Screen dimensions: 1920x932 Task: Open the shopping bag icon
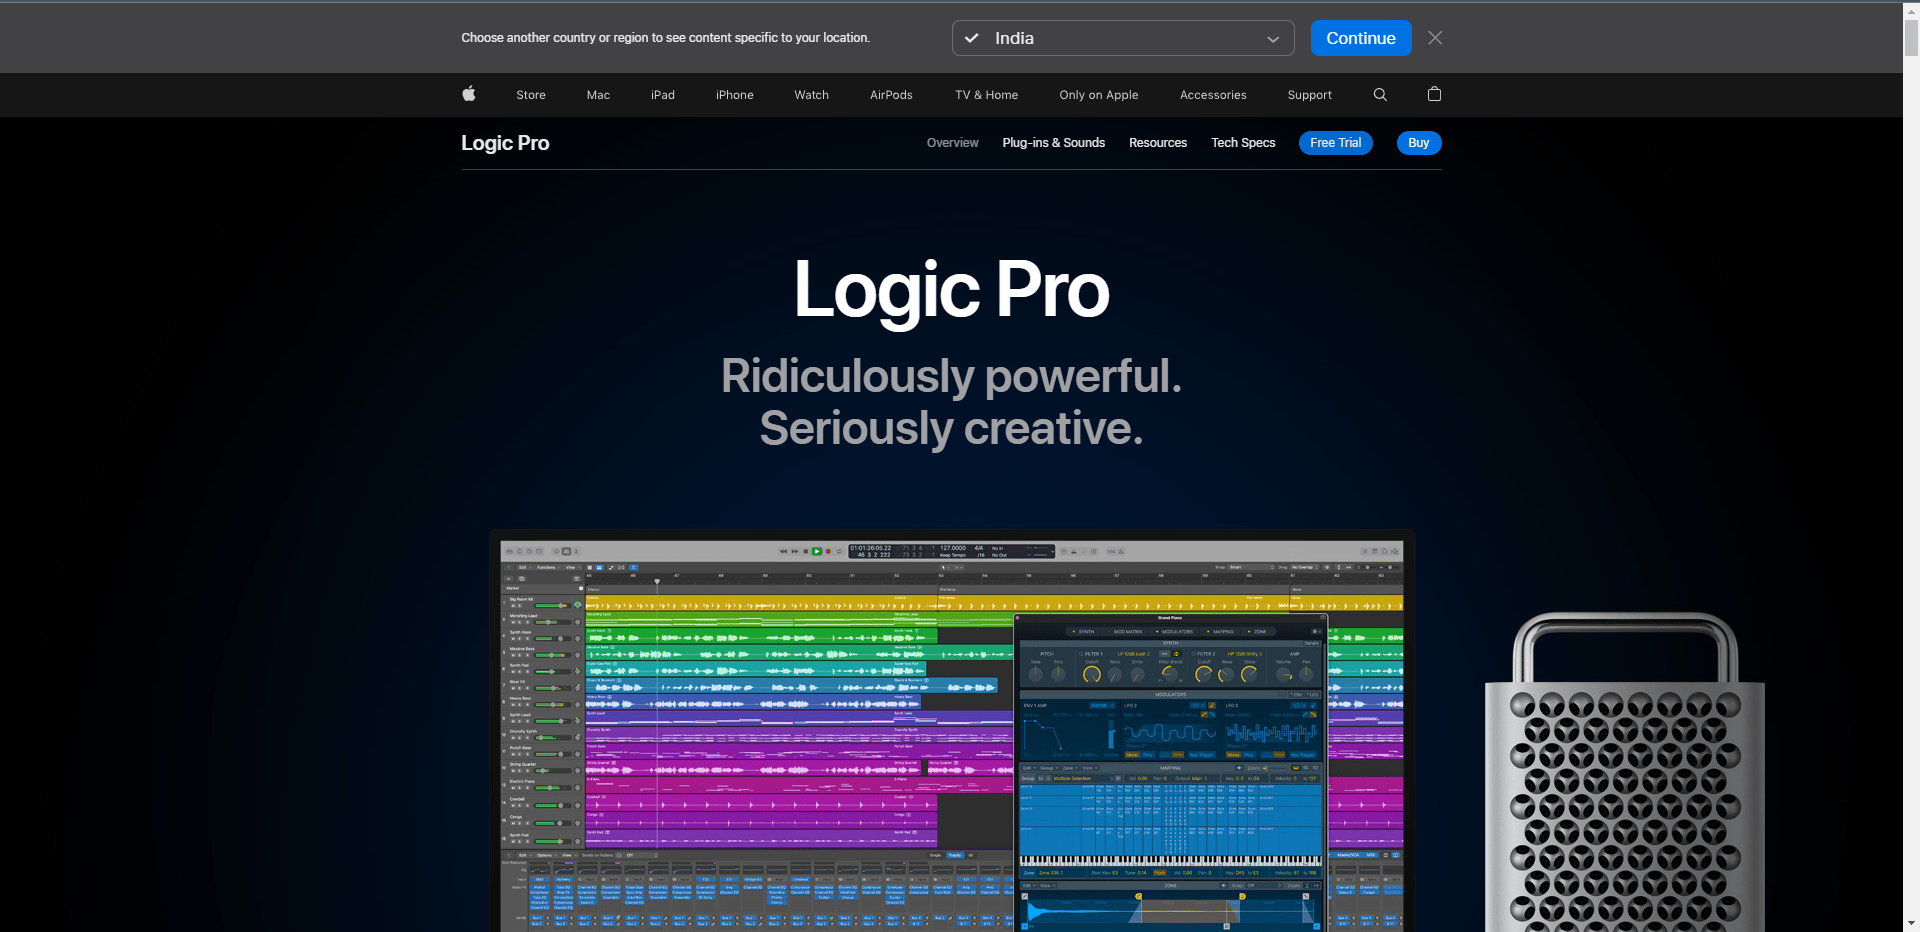[x=1434, y=94]
